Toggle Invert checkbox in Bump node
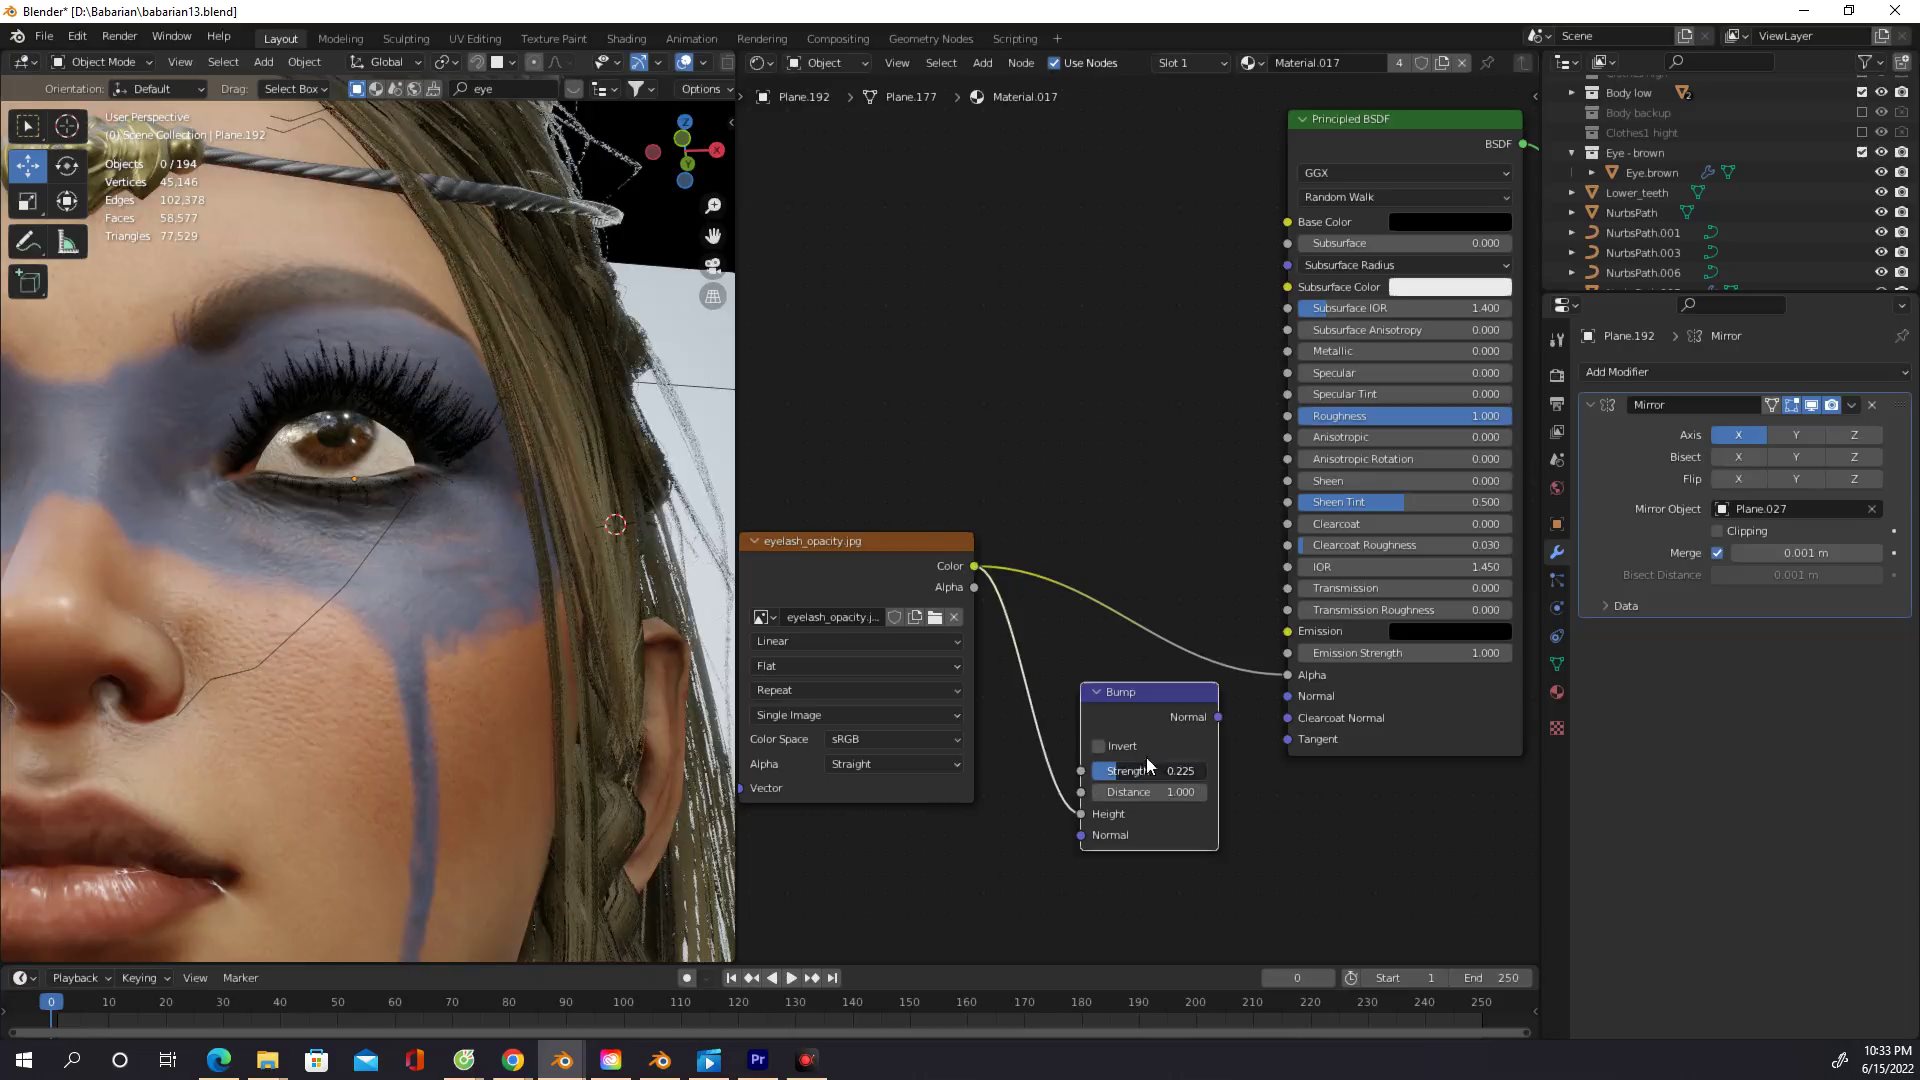Viewport: 1920px width, 1080px height. point(1099,746)
